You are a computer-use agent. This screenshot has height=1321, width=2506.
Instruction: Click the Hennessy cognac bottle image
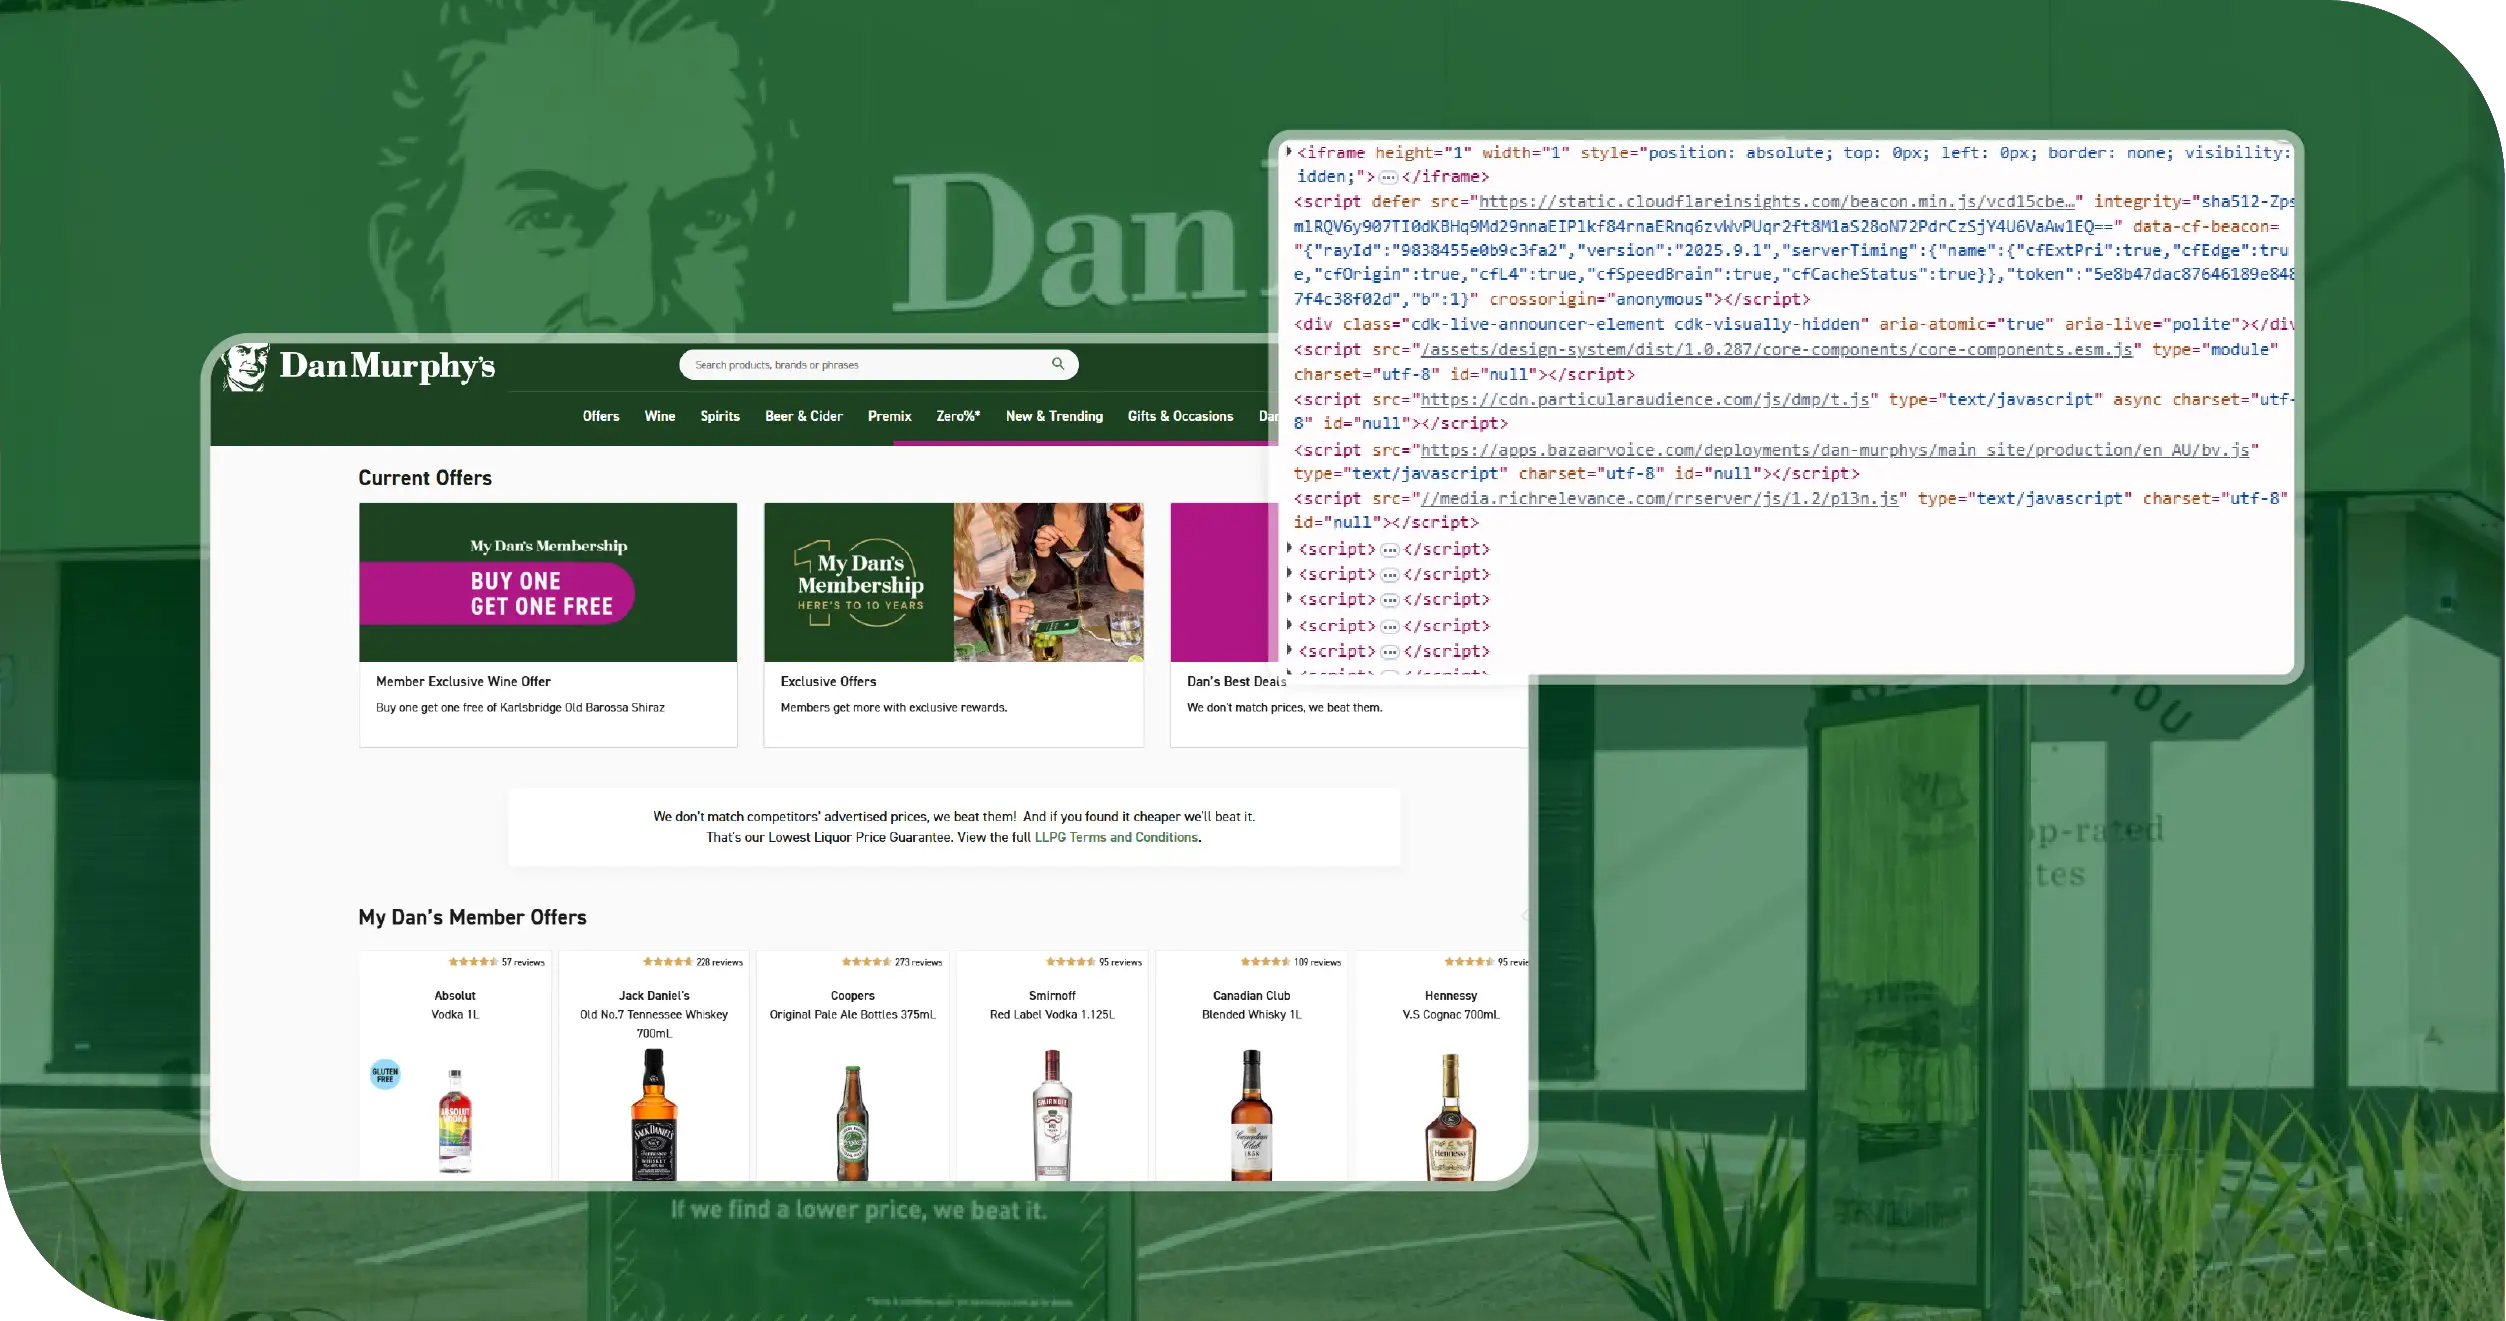tap(1450, 1117)
